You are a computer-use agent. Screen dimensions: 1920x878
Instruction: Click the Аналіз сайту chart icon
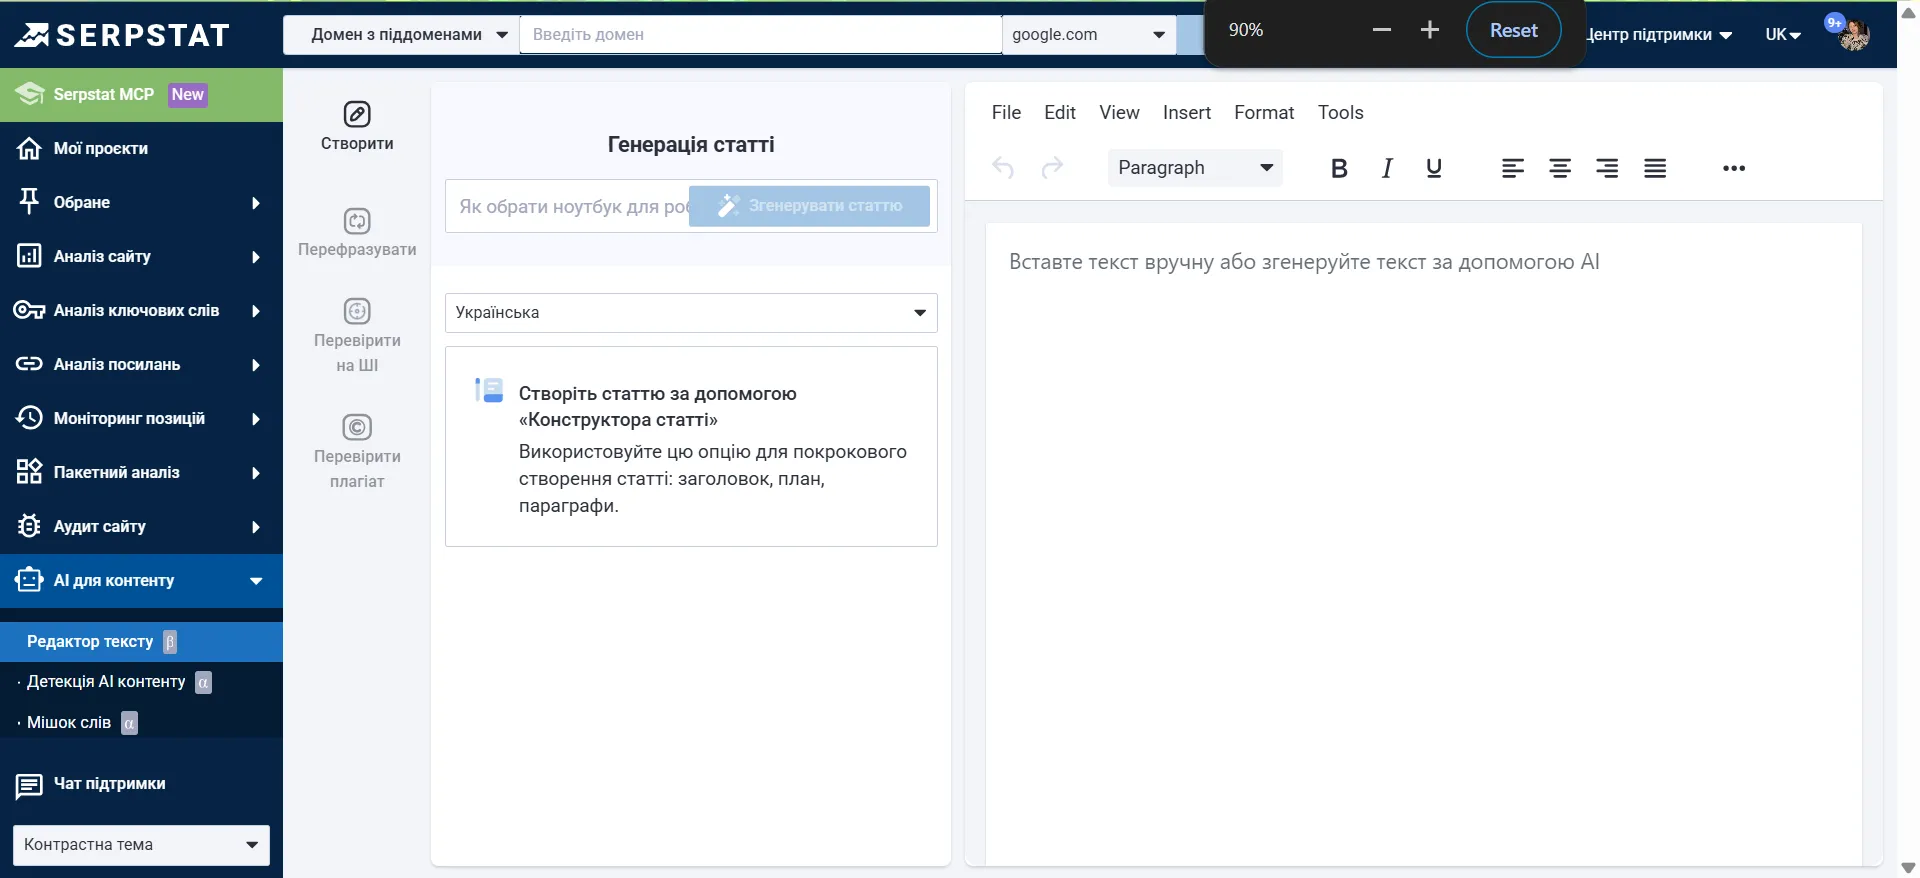[x=29, y=256]
